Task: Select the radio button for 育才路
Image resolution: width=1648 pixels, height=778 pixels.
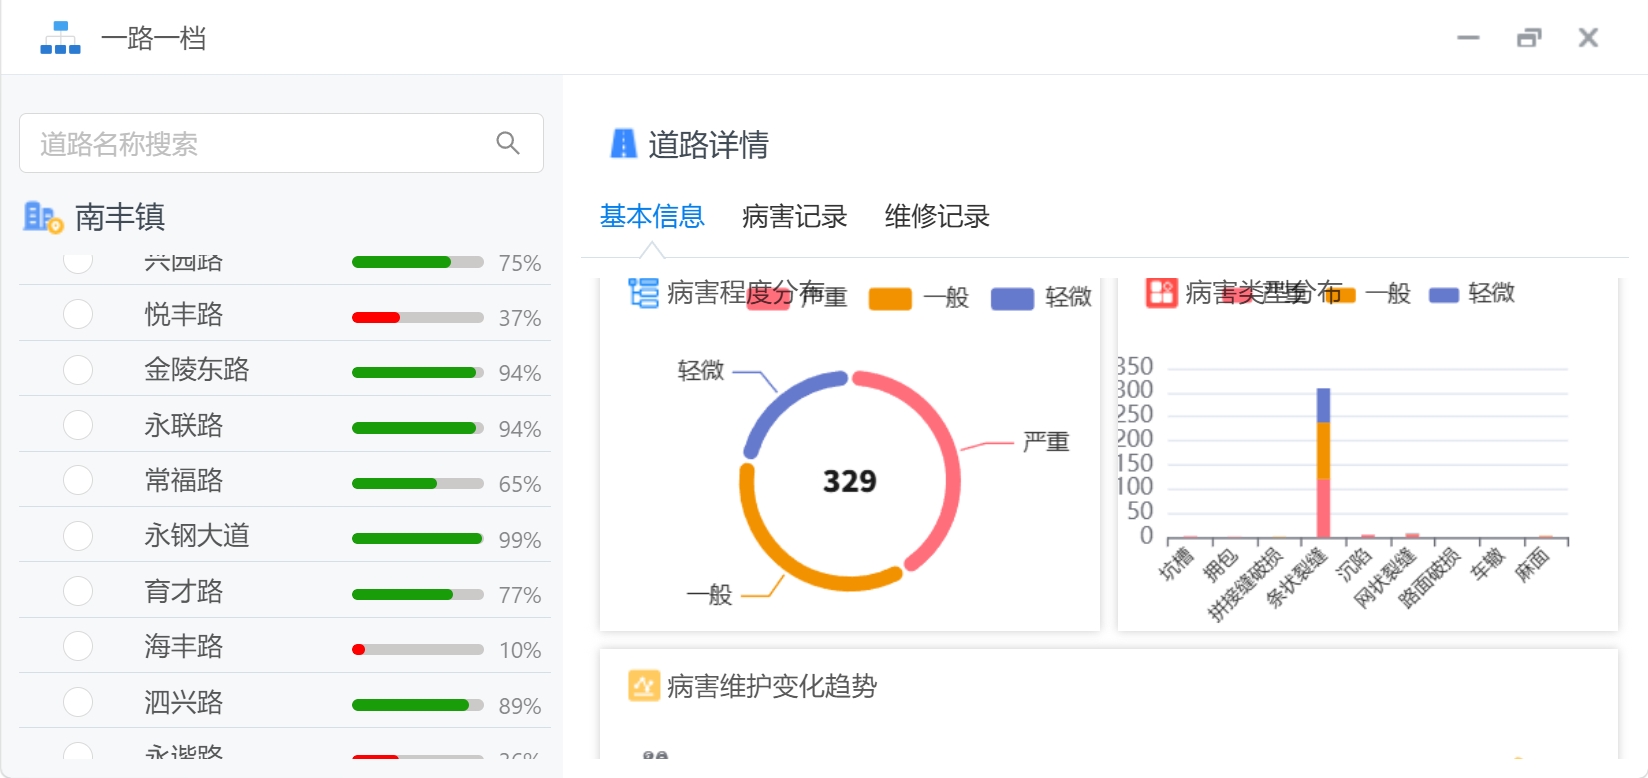Action: point(78,591)
